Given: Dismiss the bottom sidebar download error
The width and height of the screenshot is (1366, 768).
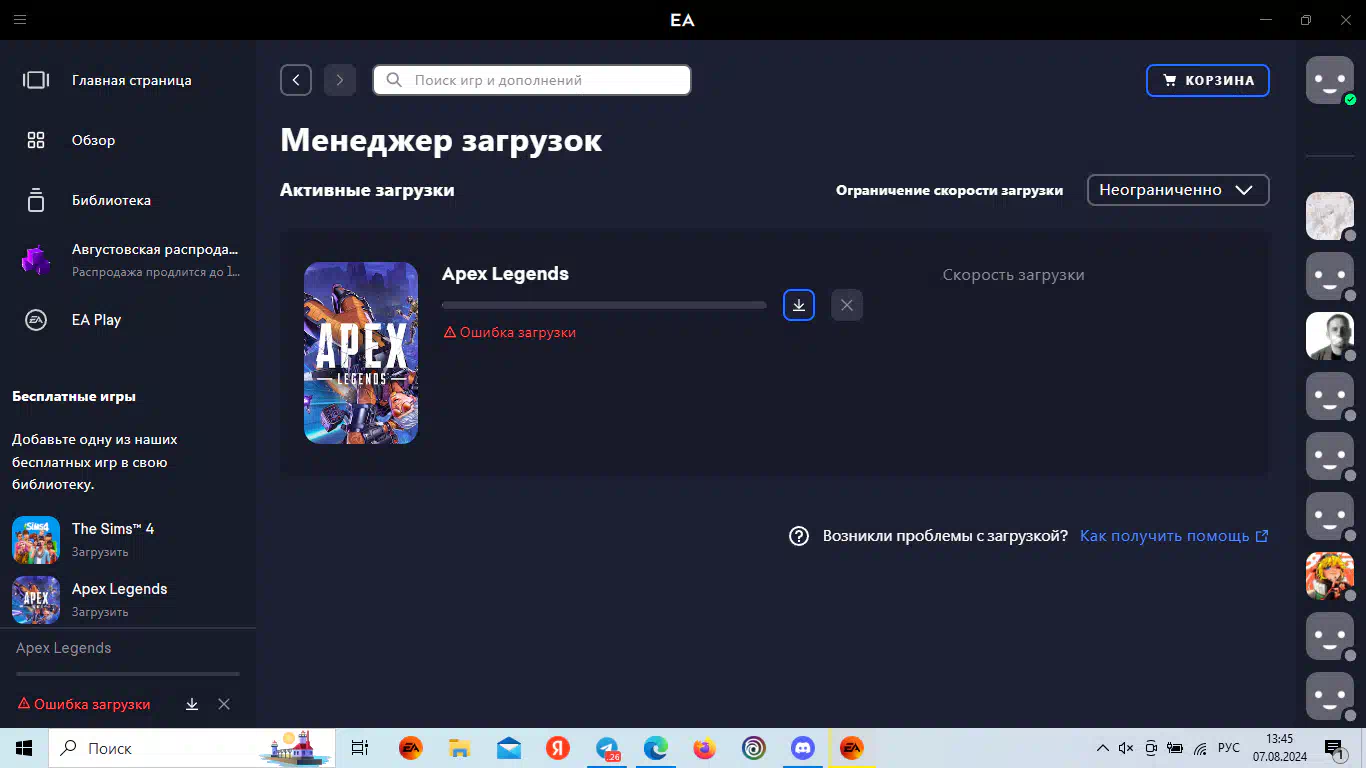Looking at the screenshot, I should (x=224, y=704).
